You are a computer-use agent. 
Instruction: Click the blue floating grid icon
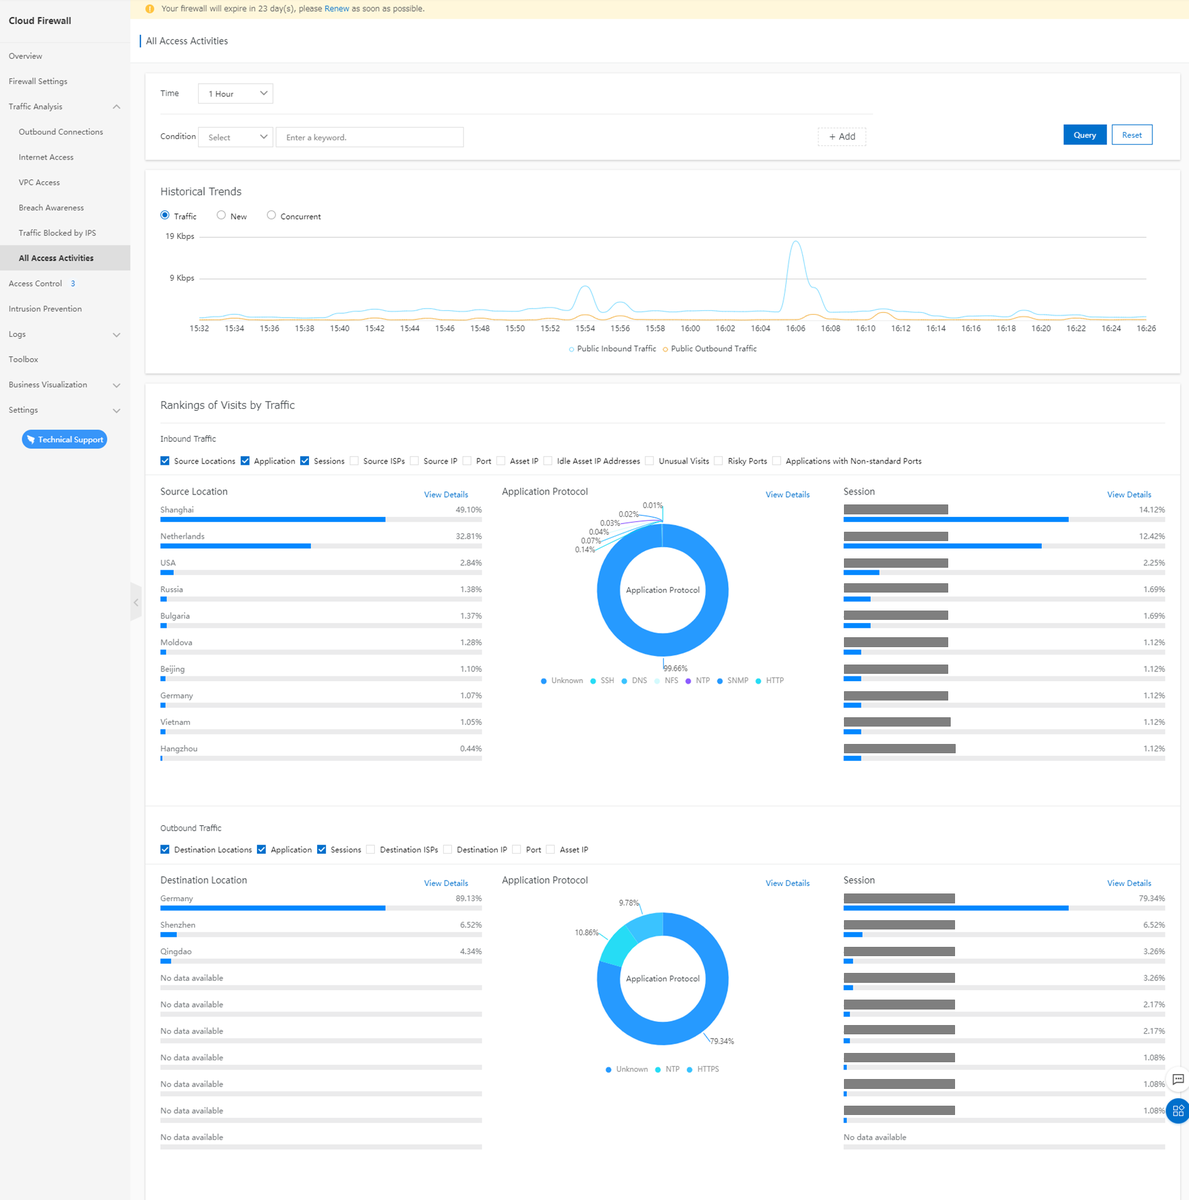click(1178, 1111)
